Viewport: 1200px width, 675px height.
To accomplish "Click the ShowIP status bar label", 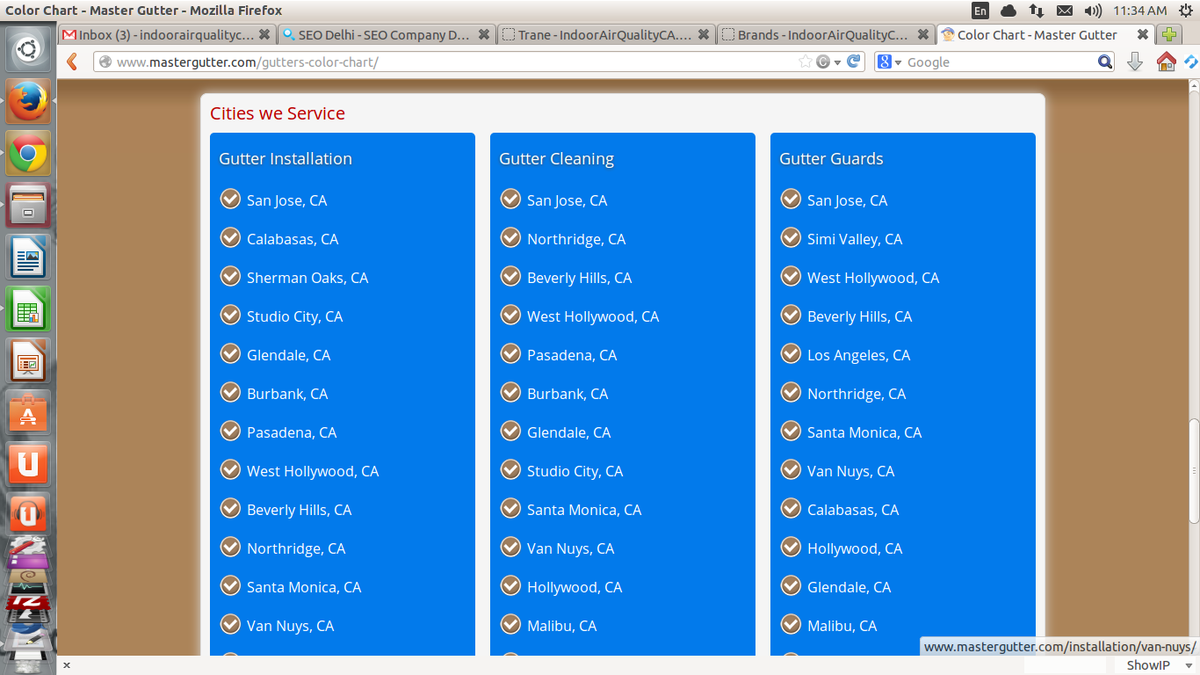I will pyautogui.click(x=1147, y=665).
